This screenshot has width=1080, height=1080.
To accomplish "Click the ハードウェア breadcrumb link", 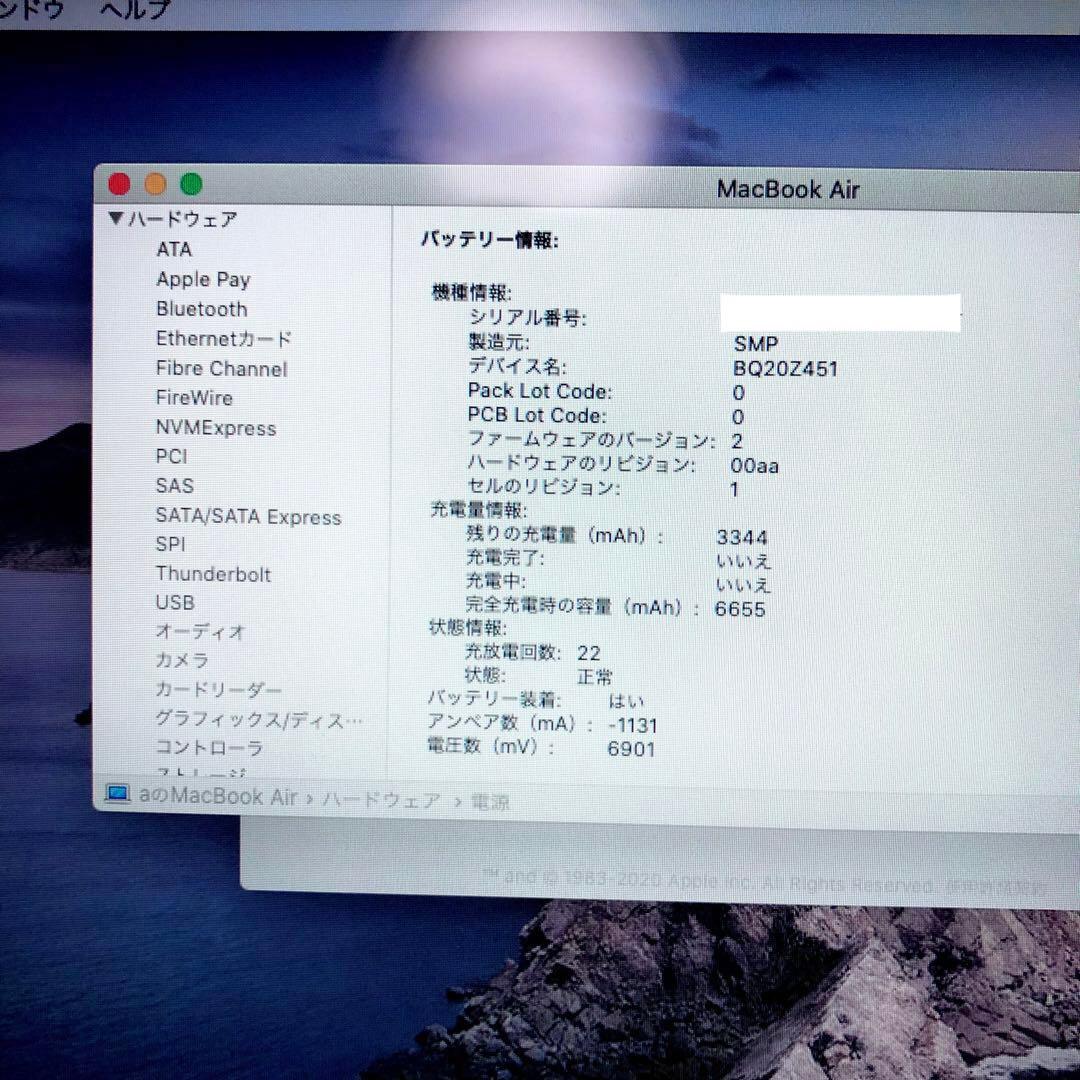I will 380,800.
